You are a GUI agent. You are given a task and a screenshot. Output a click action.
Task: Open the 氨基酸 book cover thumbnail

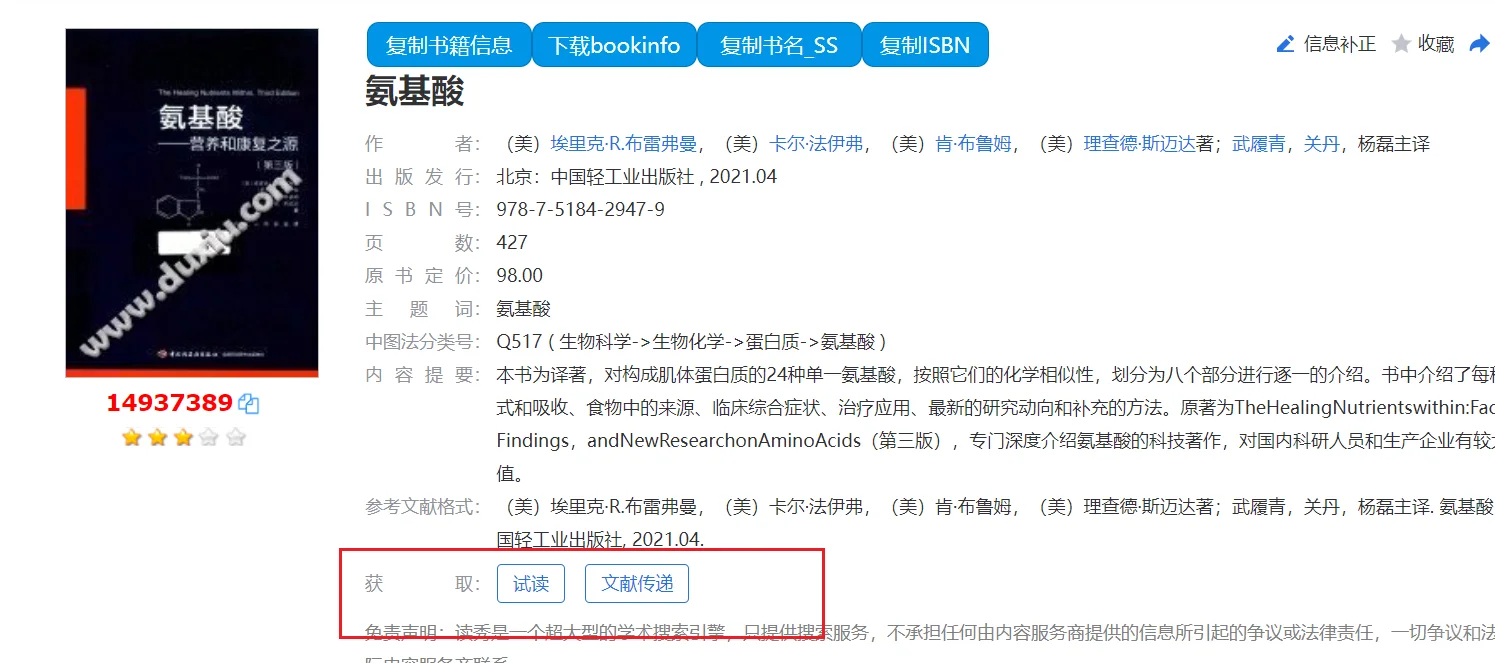click(192, 202)
